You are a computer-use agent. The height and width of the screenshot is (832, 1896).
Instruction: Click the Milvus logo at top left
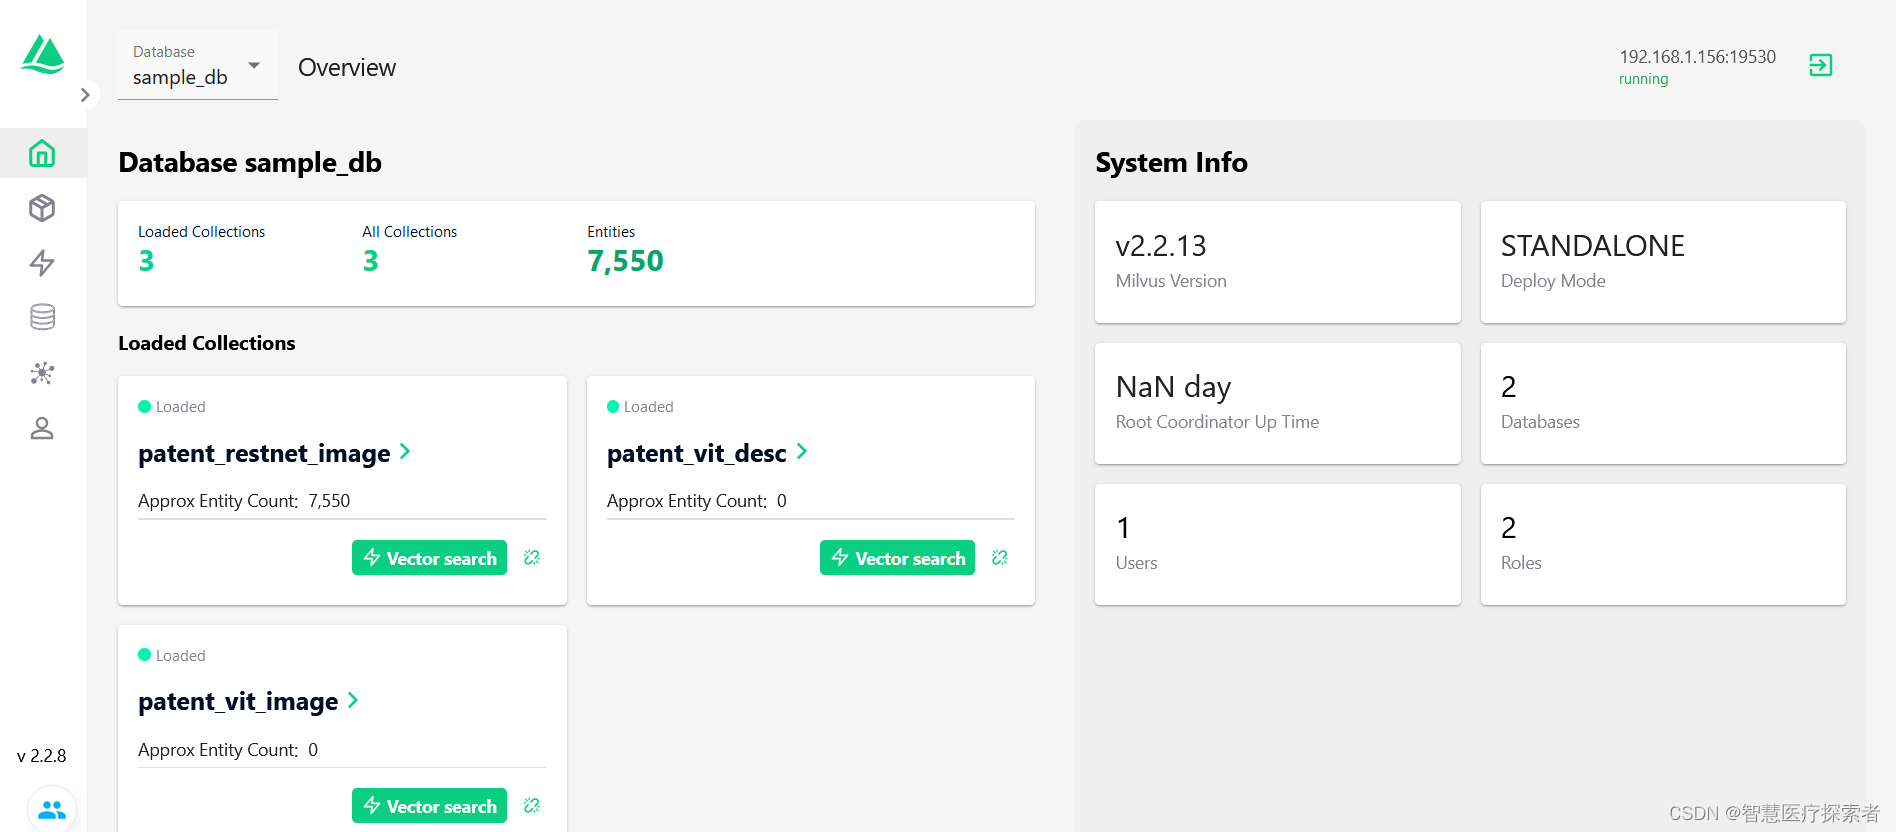43,54
